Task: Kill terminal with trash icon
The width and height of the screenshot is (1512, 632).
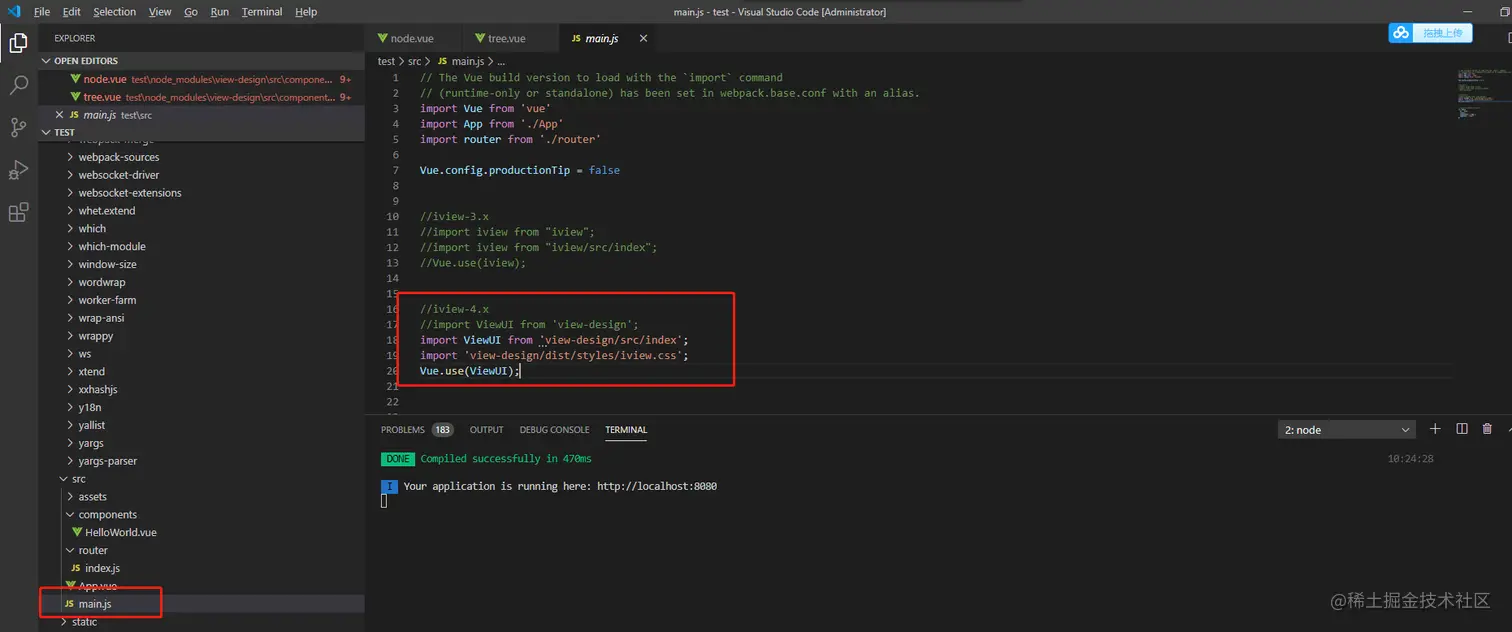Action: [1487, 429]
